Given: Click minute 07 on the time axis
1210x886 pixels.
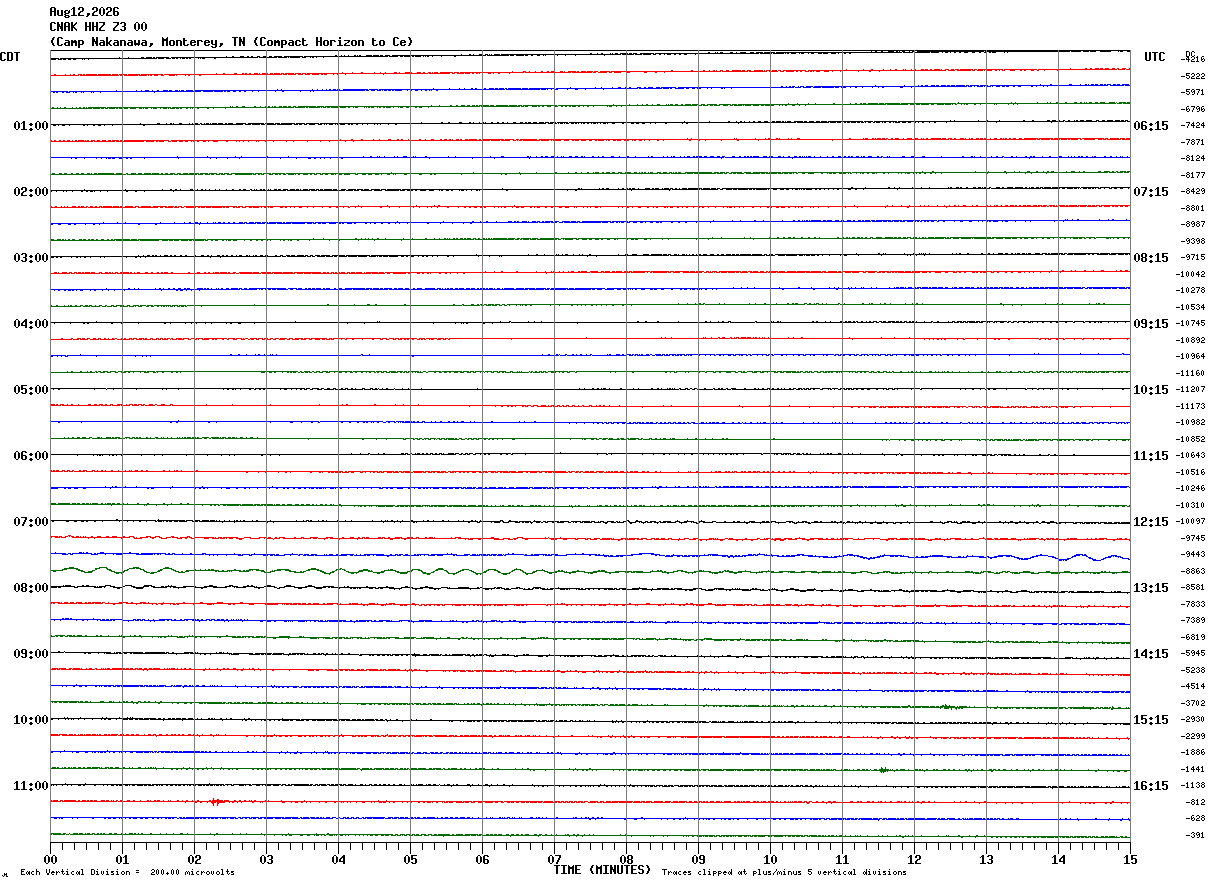Looking at the screenshot, I should click(554, 859).
